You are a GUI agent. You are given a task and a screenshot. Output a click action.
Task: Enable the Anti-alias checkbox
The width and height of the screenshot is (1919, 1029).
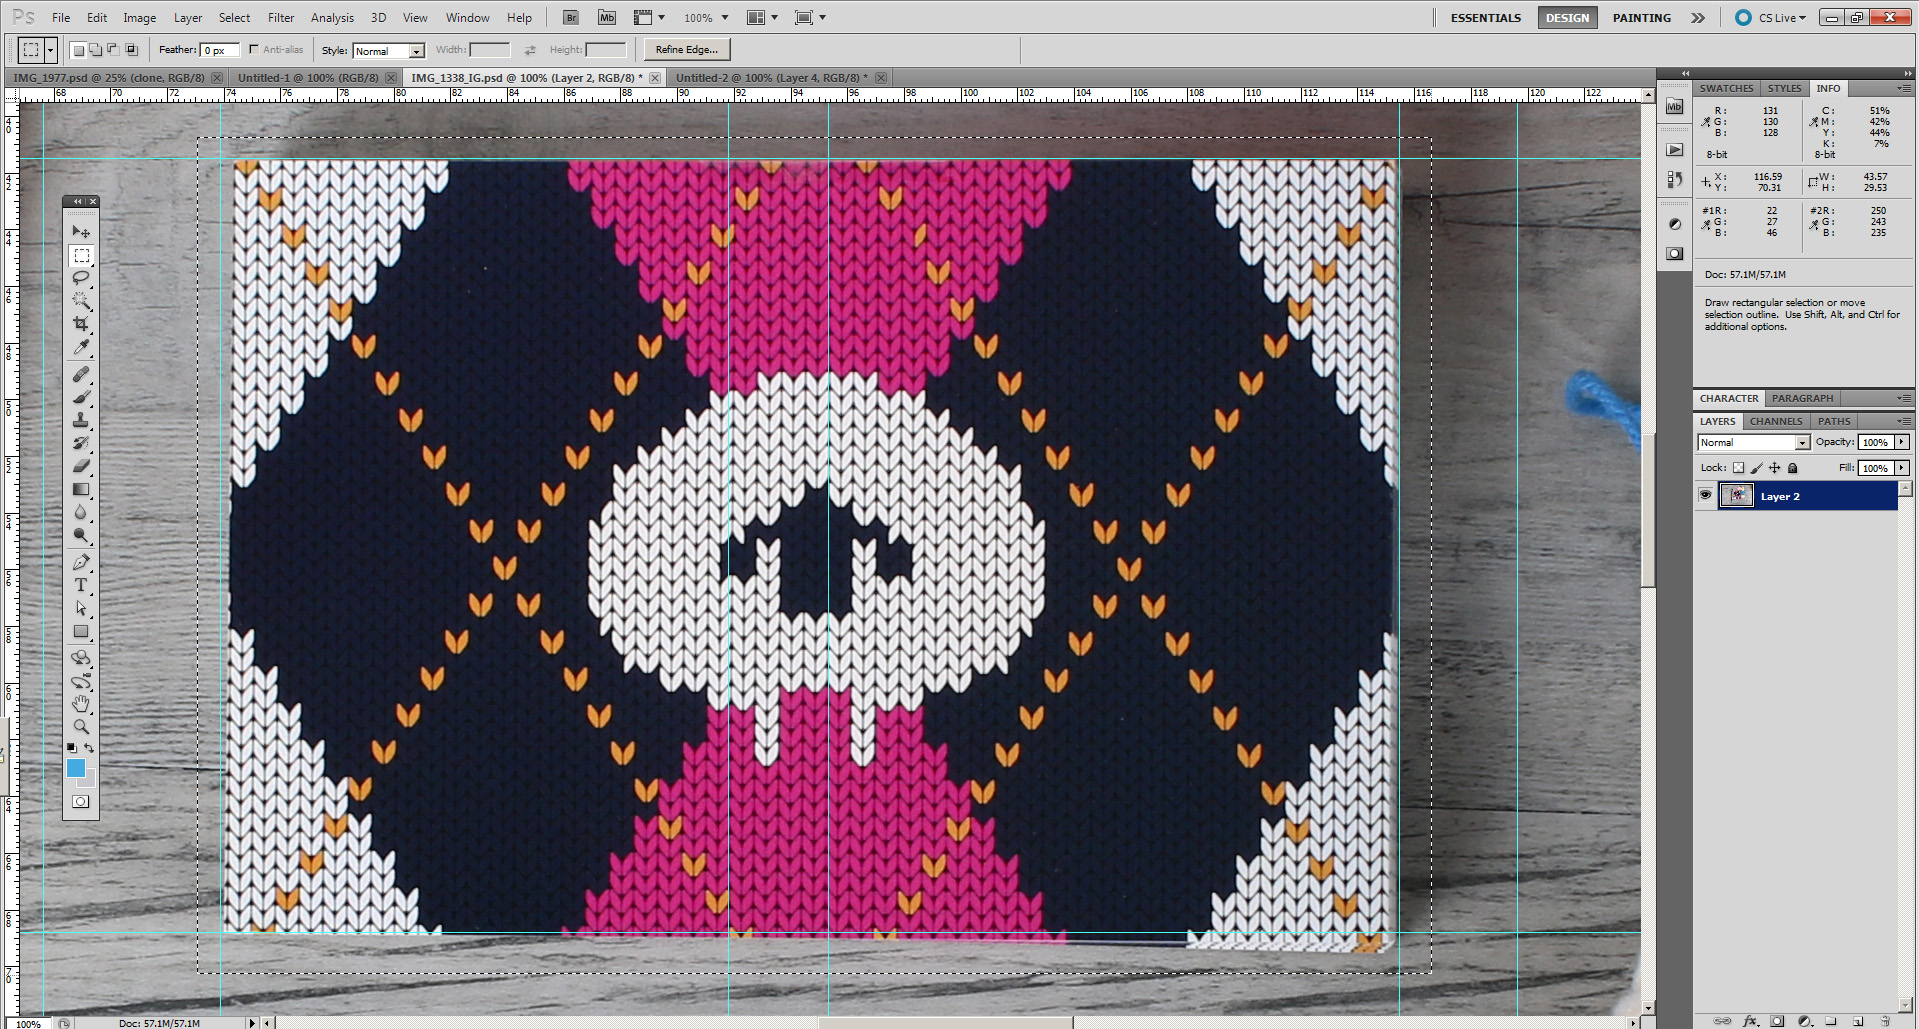[x=254, y=49]
